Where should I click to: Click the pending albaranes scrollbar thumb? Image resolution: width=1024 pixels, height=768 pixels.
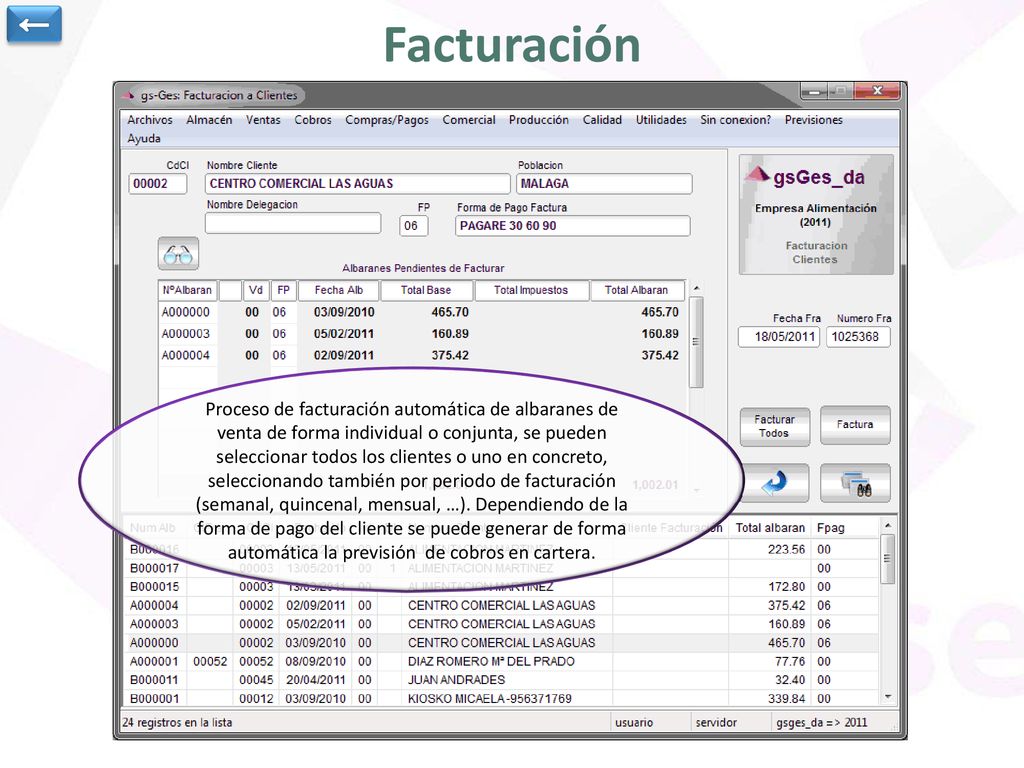click(x=696, y=342)
